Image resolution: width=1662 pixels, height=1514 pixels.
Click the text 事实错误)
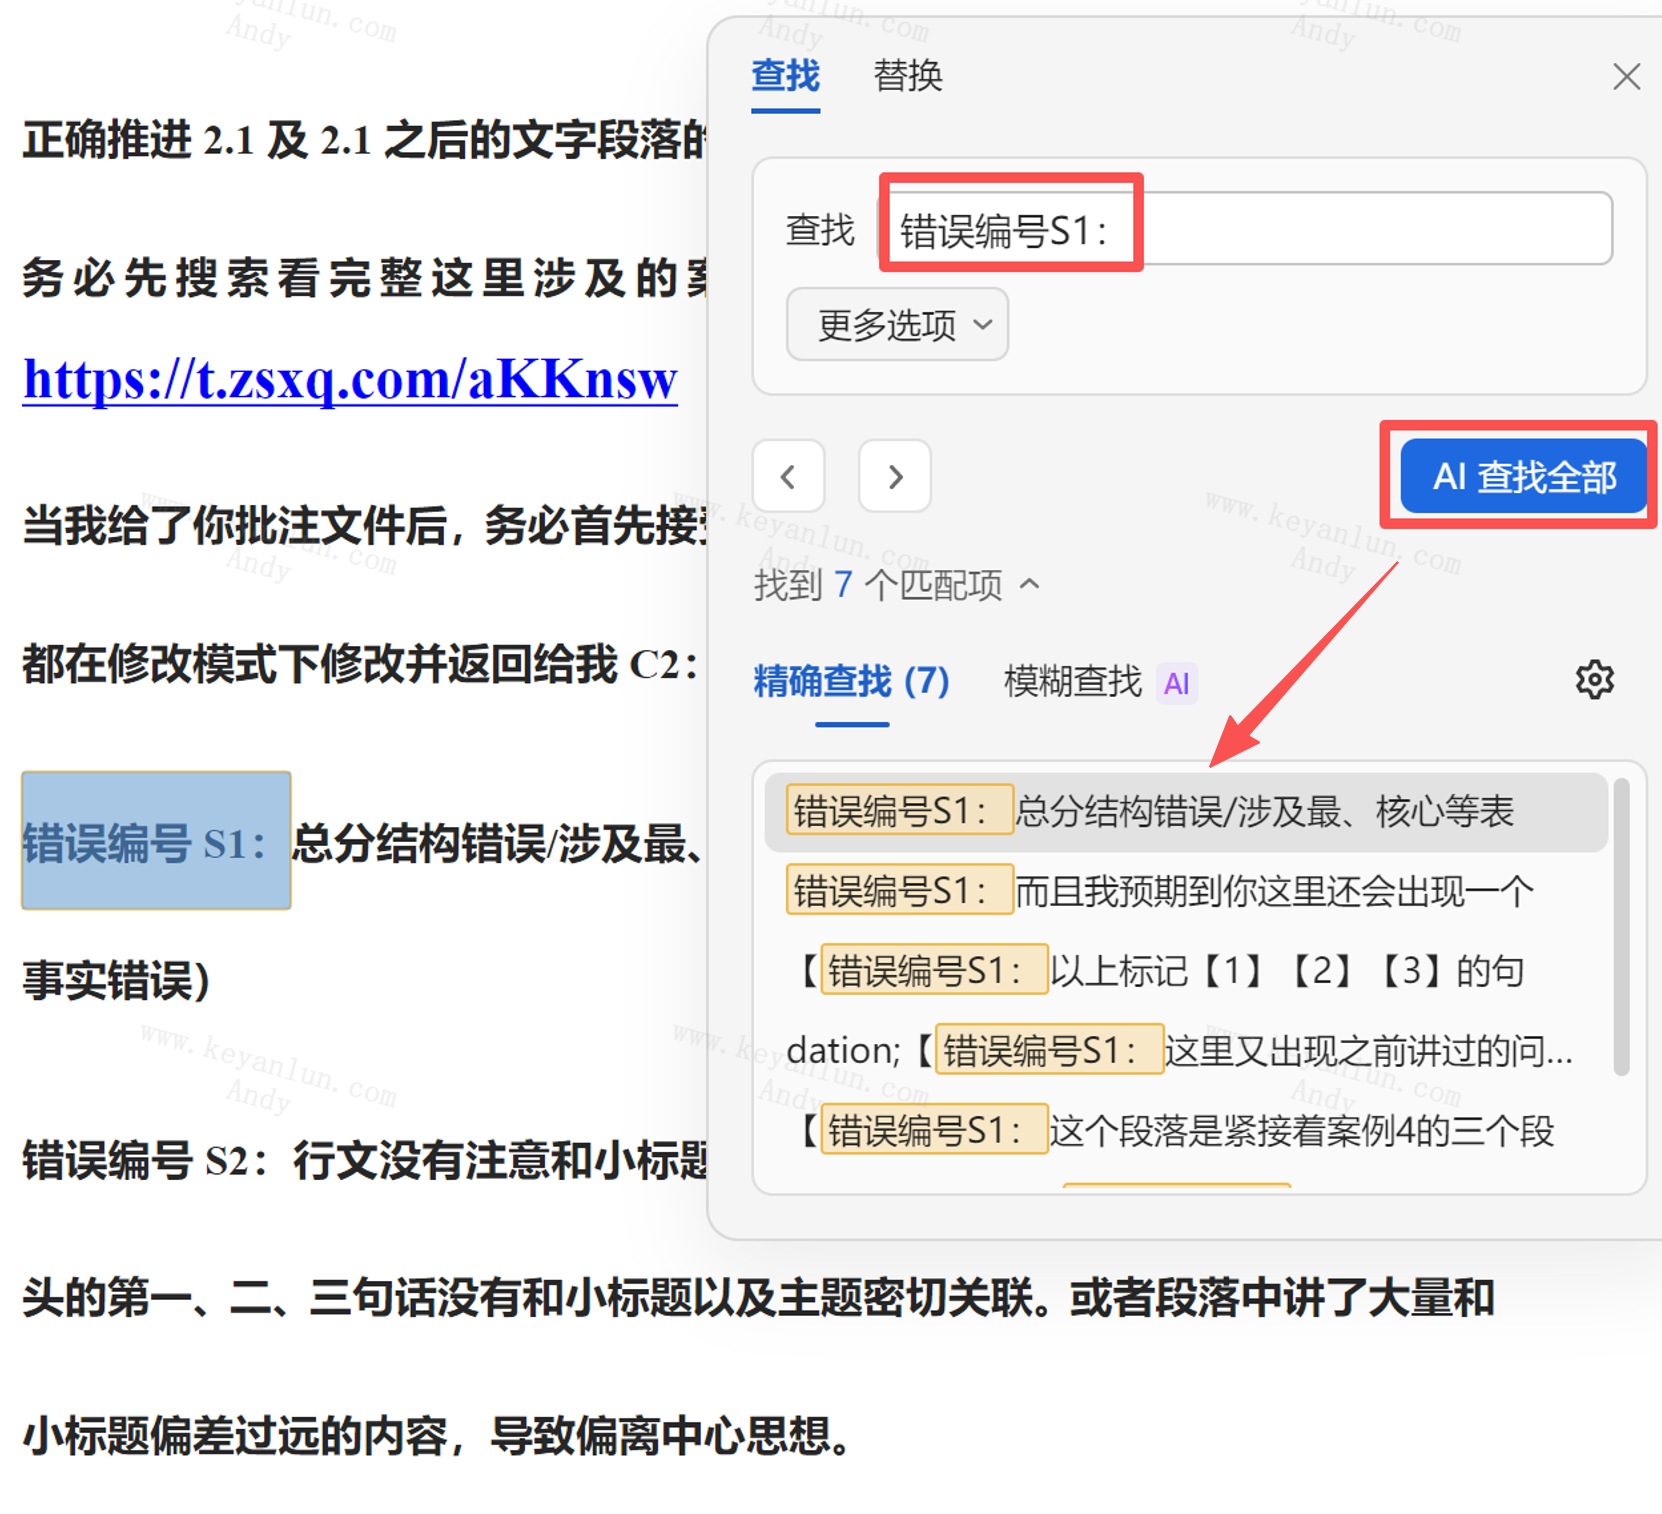click(116, 981)
